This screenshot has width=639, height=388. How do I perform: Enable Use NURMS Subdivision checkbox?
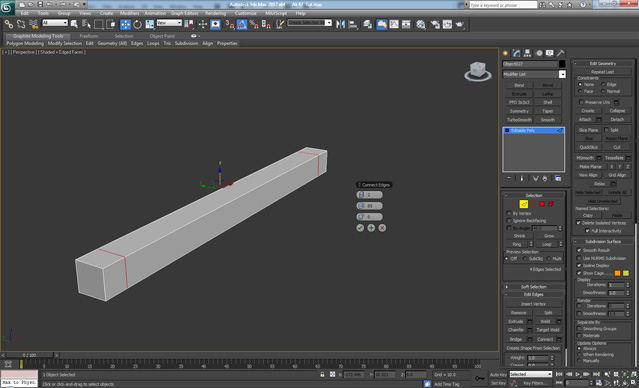coord(579,258)
